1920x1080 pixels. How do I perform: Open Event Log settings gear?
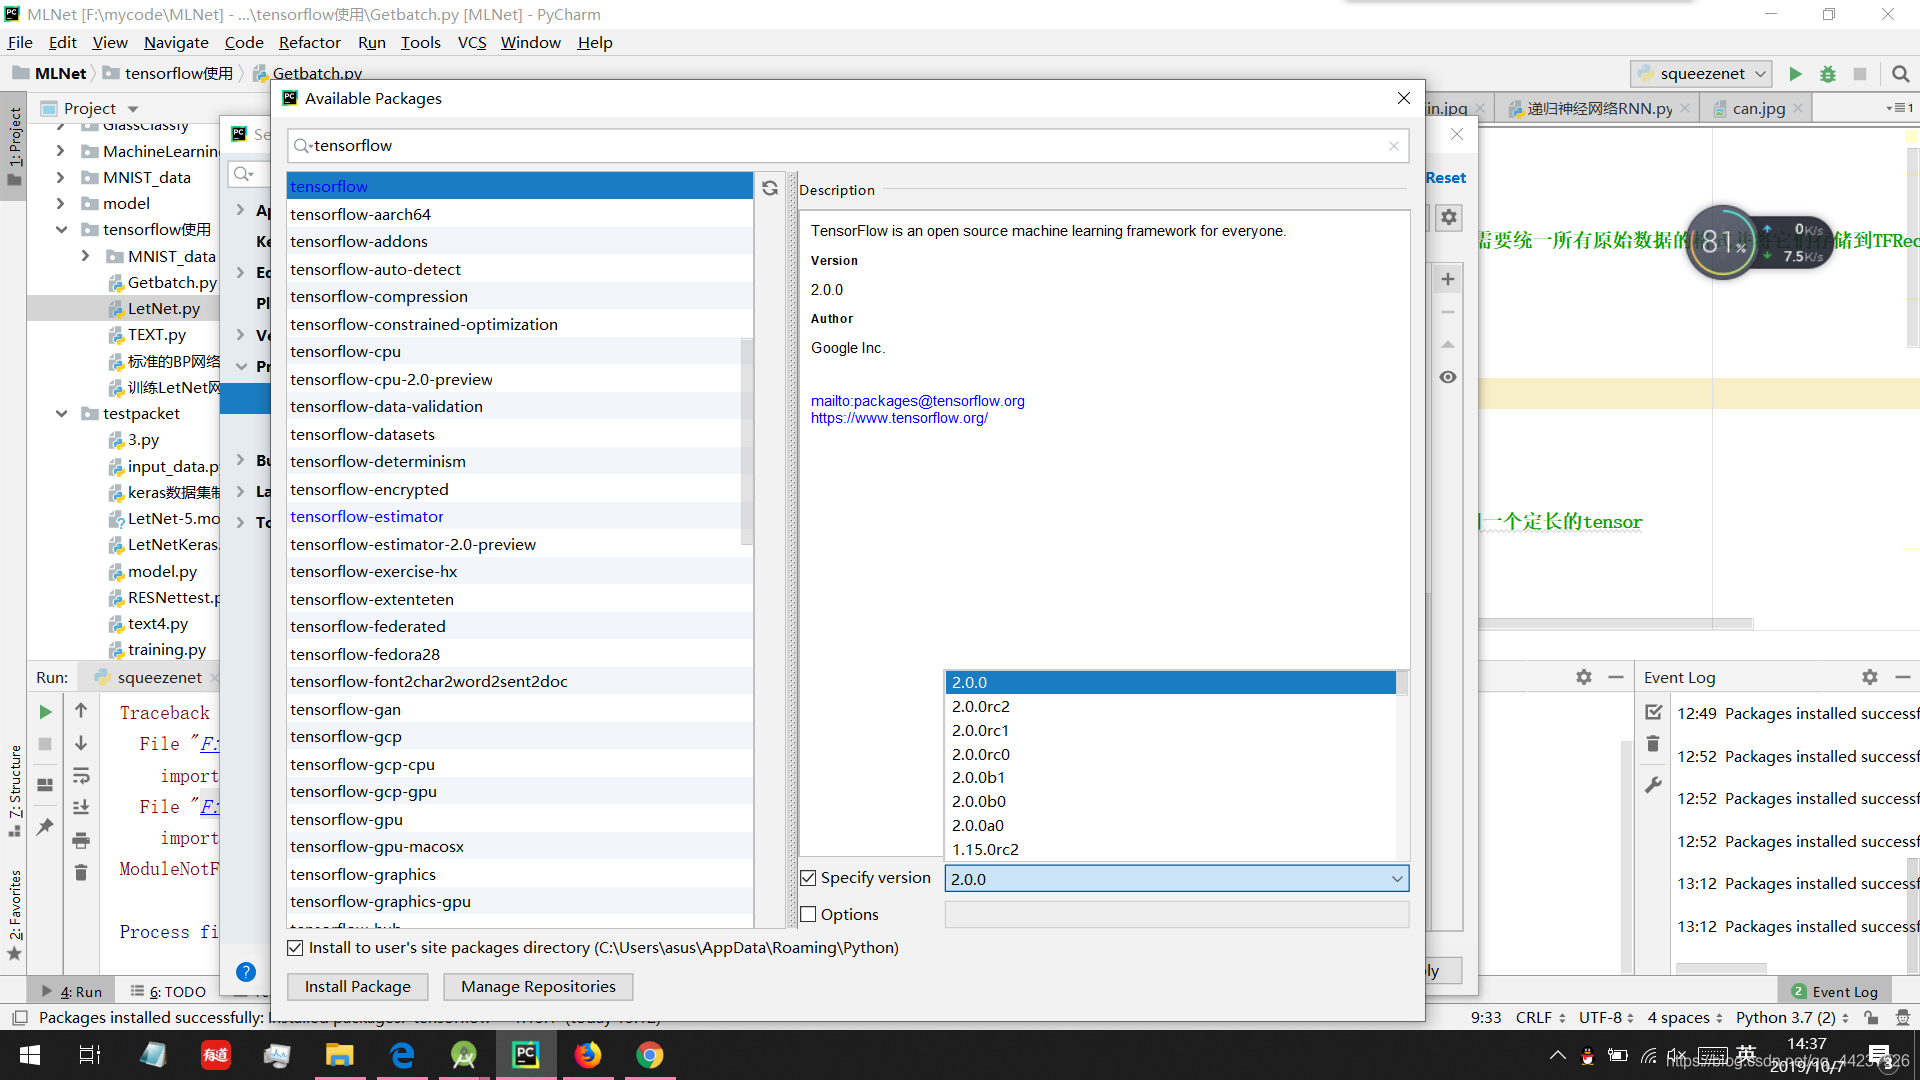coord(1869,677)
